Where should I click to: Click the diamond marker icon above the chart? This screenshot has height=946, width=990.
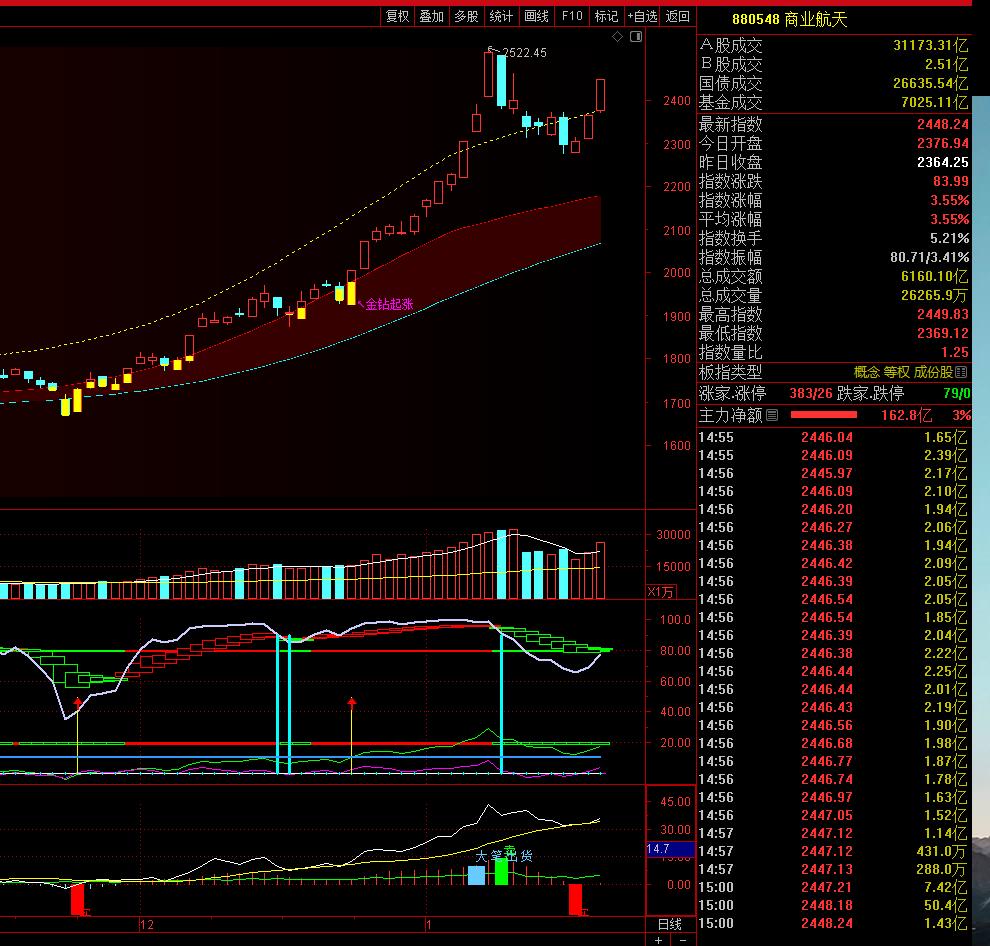(x=617, y=37)
